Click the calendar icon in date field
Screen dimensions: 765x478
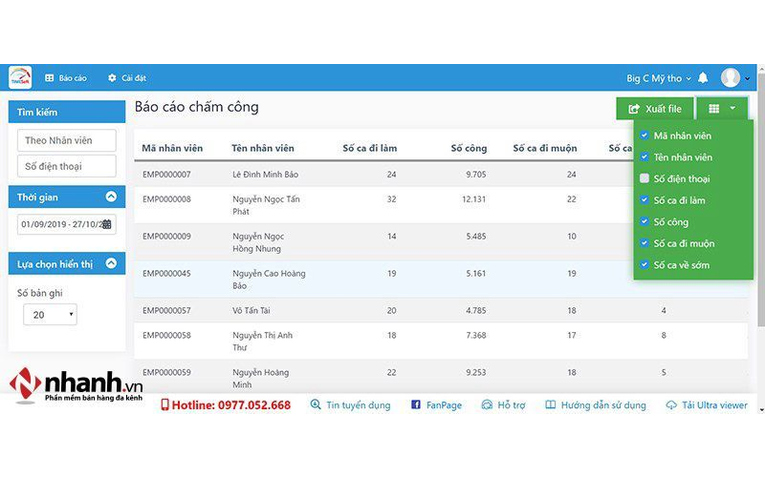107,224
